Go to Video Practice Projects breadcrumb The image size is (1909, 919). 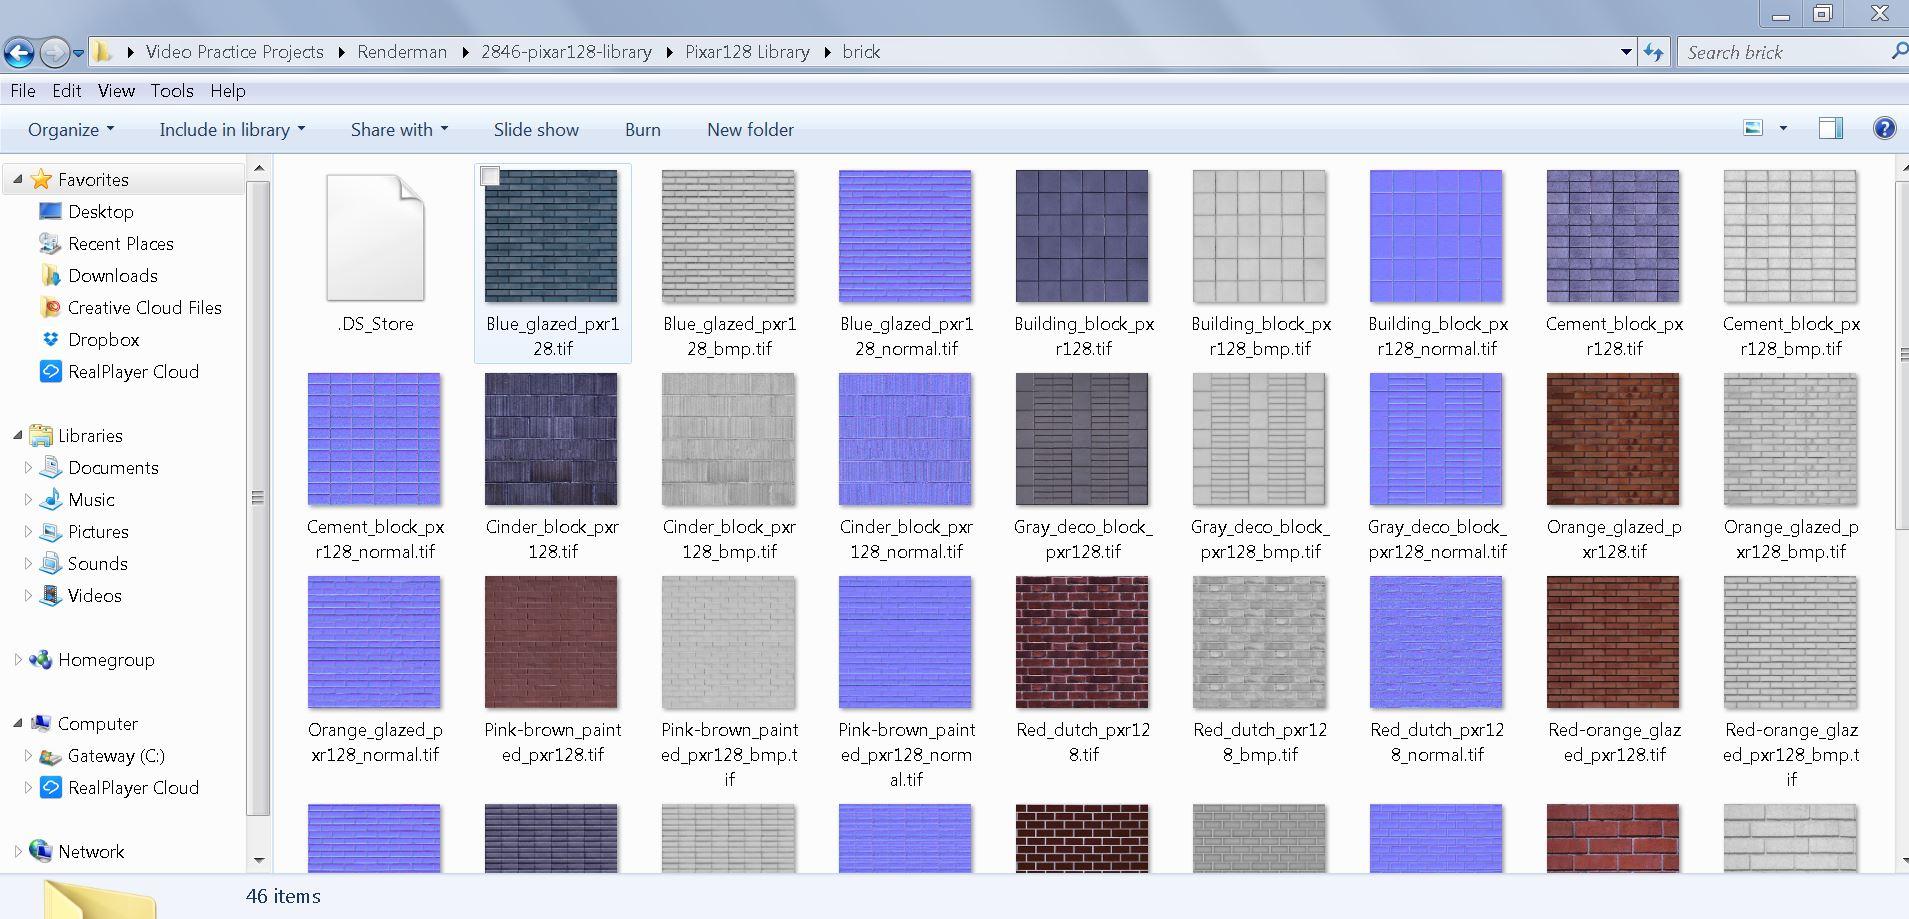(x=235, y=52)
